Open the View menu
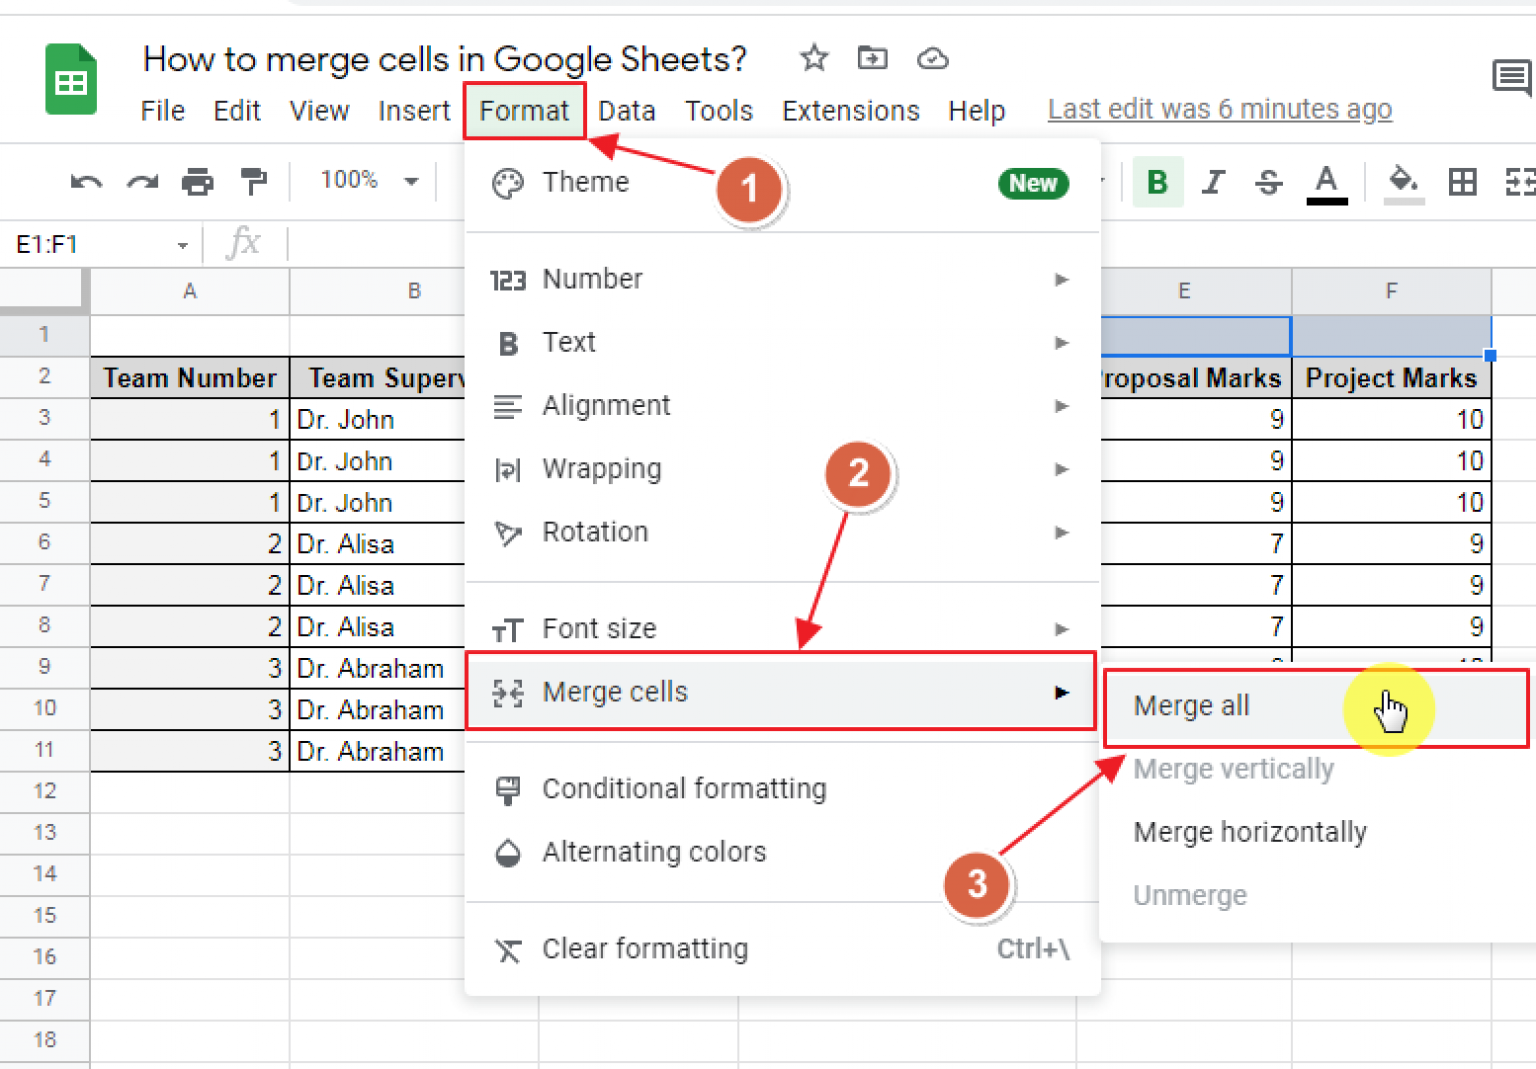This screenshot has height=1069, width=1536. tap(319, 111)
